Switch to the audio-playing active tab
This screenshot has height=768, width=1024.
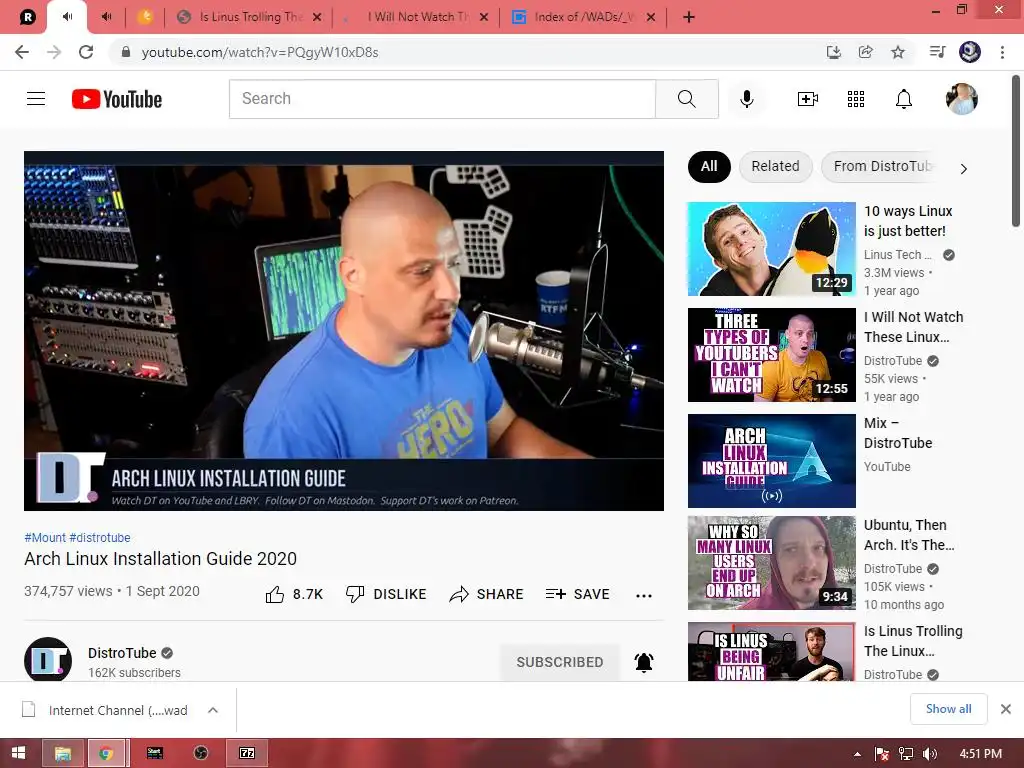pos(67,17)
